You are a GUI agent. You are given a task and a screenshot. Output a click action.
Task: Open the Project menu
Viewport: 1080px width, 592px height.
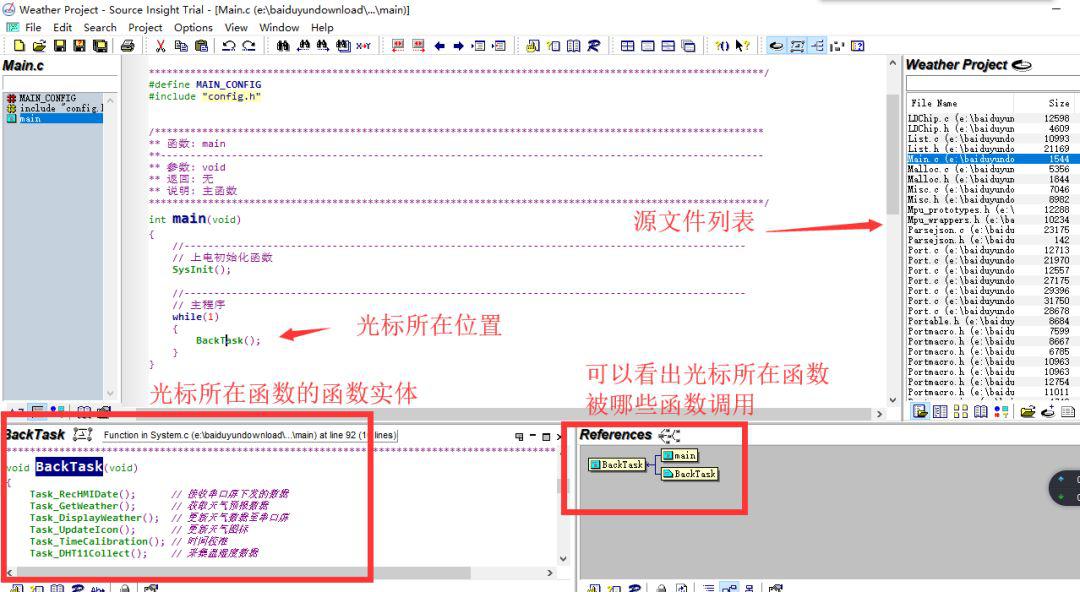(x=145, y=28)
